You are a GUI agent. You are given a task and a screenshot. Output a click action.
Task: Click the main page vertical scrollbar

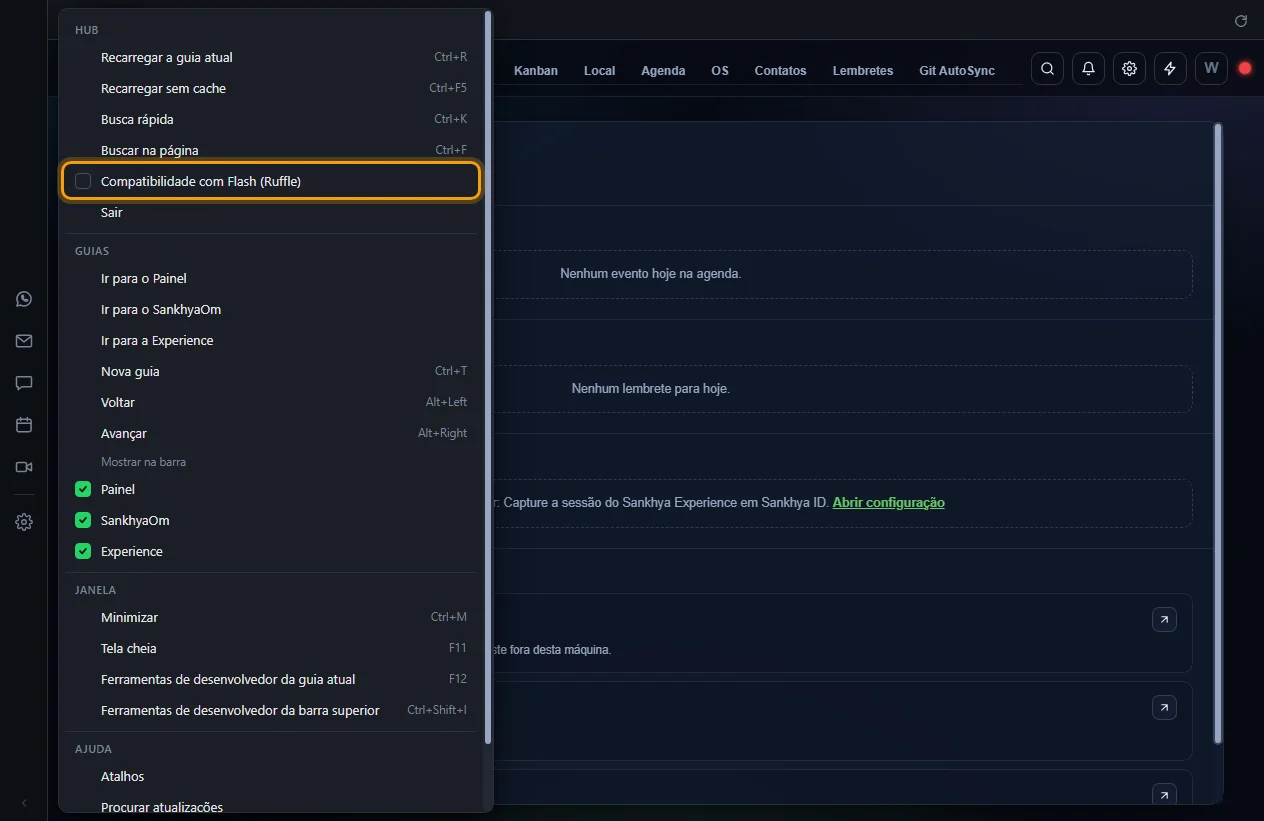(x=1218, y=433)
